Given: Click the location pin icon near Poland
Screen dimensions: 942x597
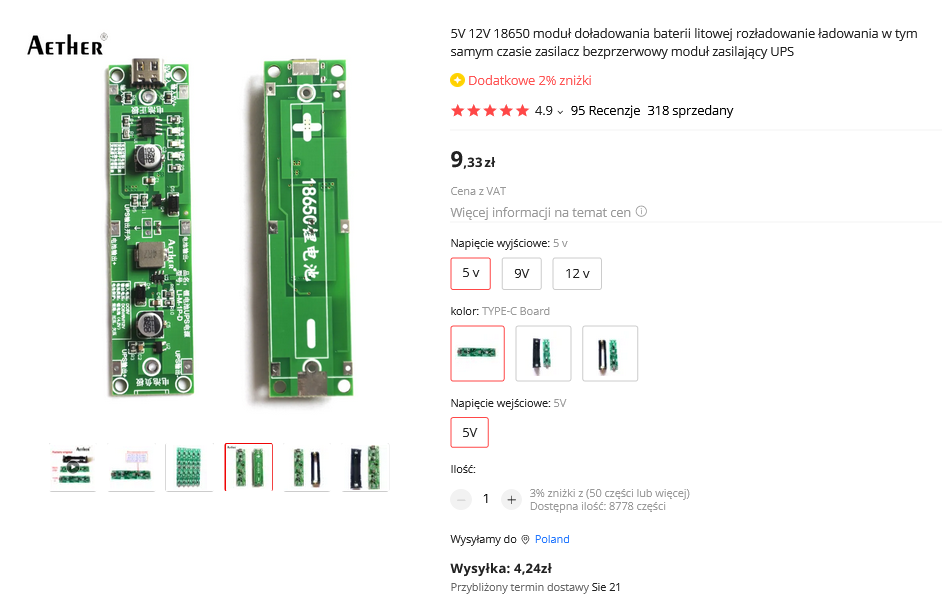Looking at the screenshot, I should tap(525, 540).
